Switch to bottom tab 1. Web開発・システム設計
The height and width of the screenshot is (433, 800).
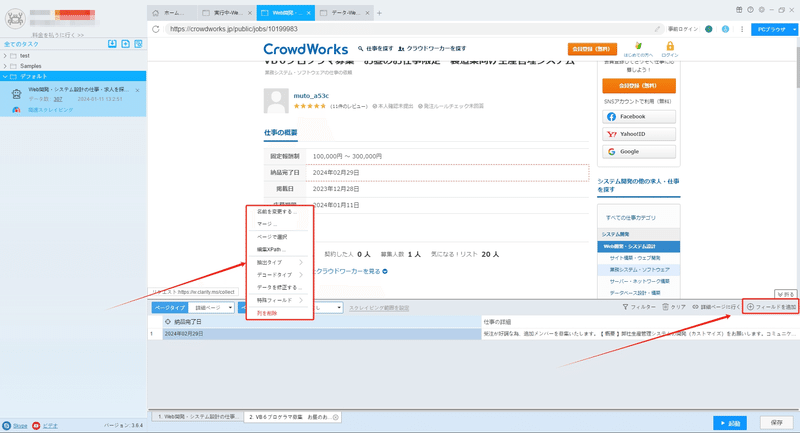tap(196, 417)
